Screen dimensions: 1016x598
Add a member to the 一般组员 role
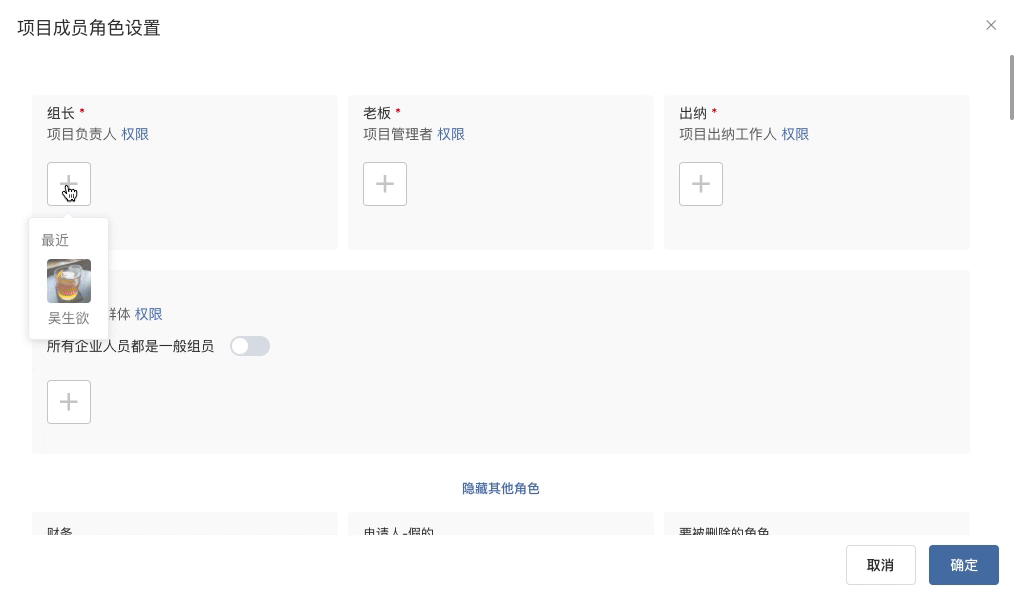coord(68,401)
